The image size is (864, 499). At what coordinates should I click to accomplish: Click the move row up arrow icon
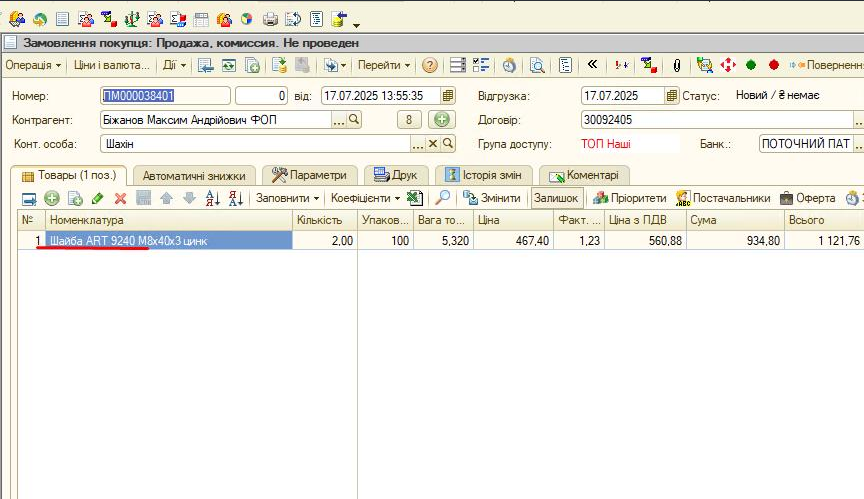coord(166,198)
